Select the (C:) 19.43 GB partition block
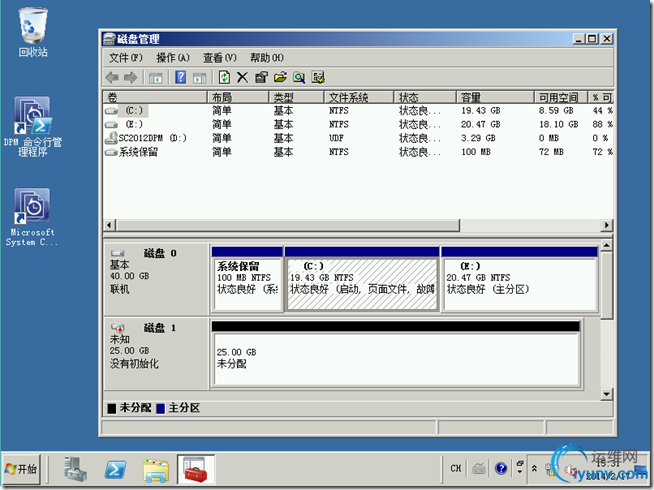This screenshot has width=654, height=490. (x=362, y=279)
